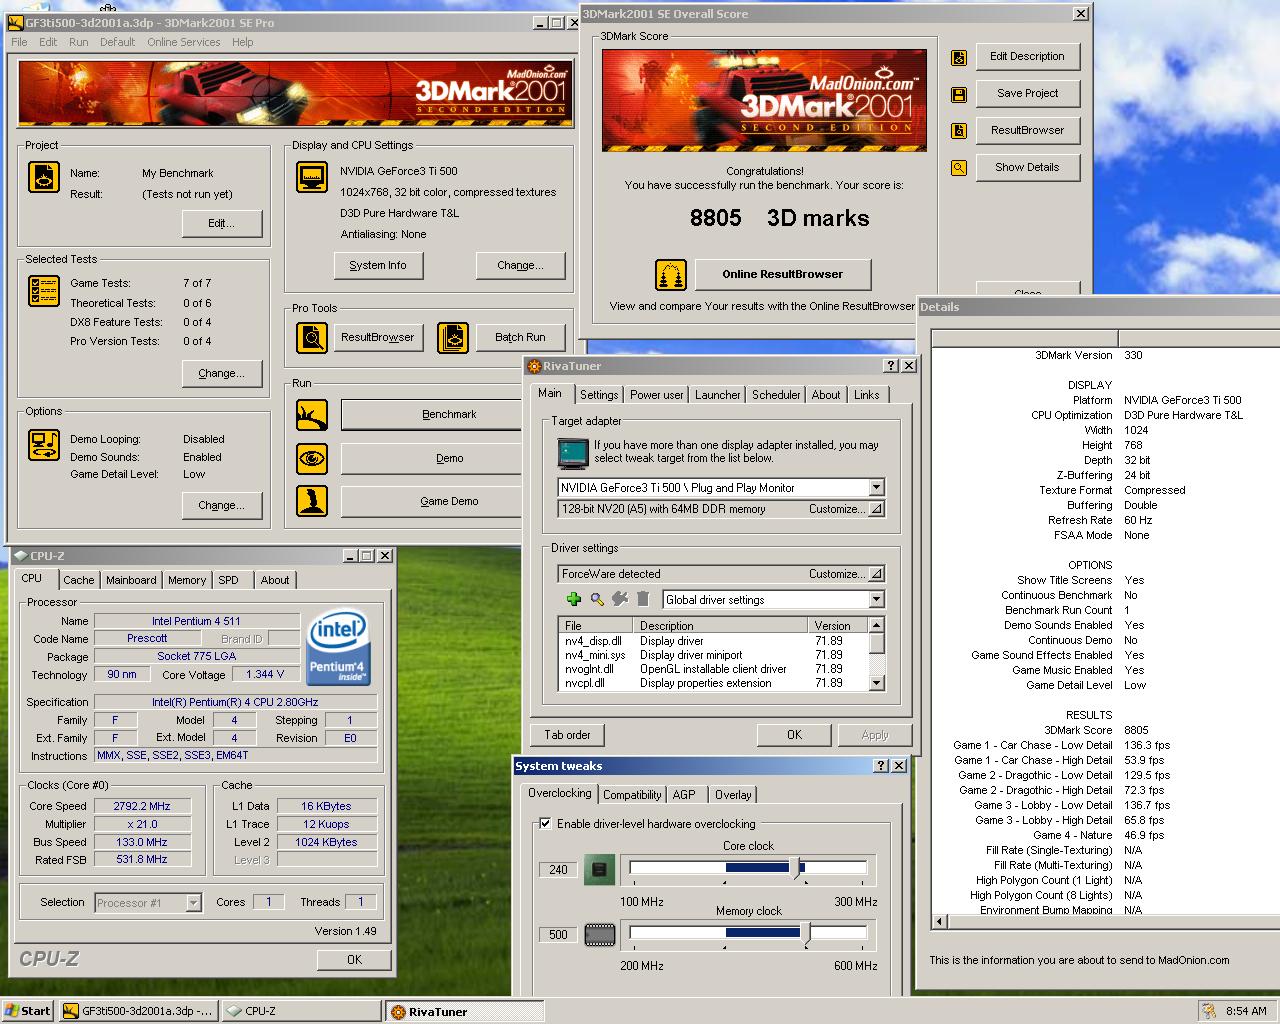Click the Benchmark run icon
The height and width of the screenshot is (1024, 1280).
pos(312,415)
